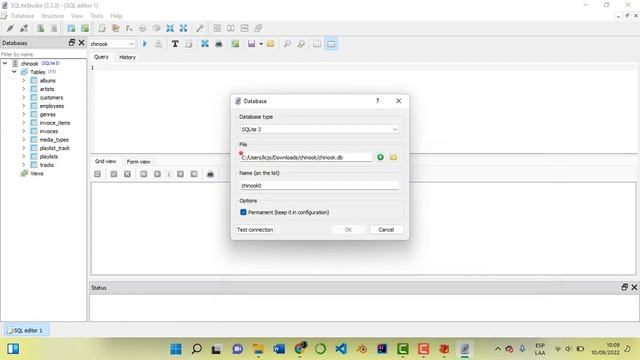The image size is (640, 360).
Task: Click Add a database toolbar icon
Action: coord(40,28)
